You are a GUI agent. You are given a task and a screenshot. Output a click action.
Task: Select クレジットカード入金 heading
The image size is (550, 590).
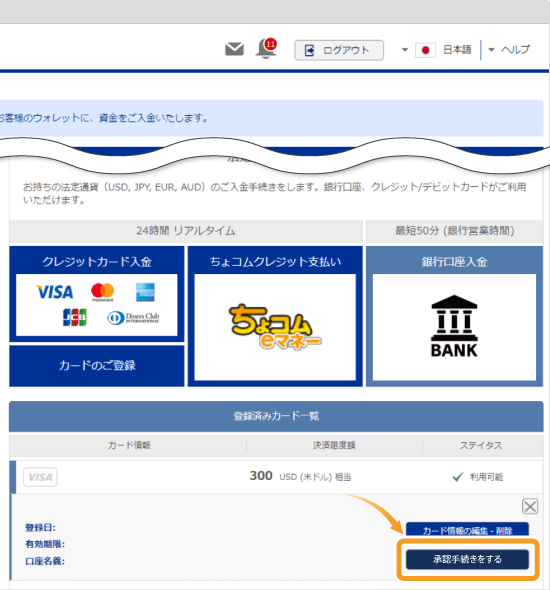click(97, 262)
